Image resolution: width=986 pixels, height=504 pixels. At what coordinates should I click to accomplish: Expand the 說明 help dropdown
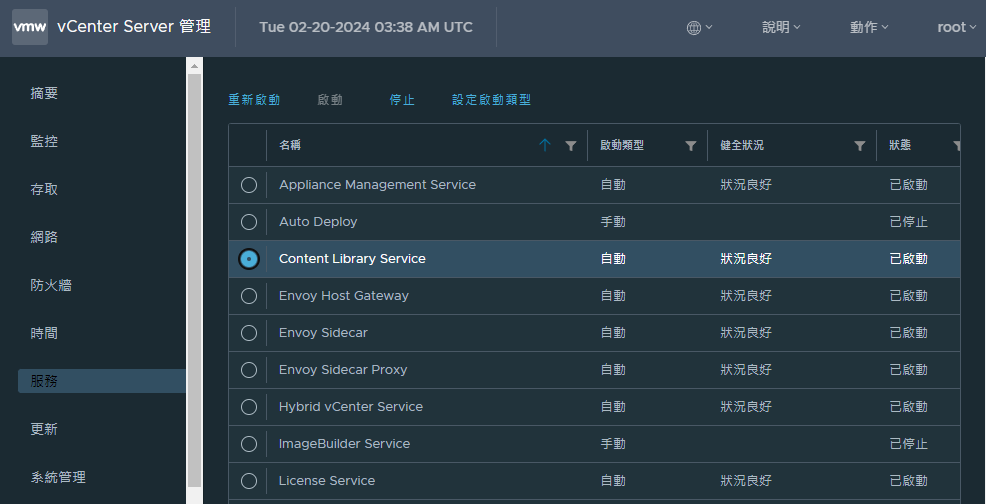[781, 27]
